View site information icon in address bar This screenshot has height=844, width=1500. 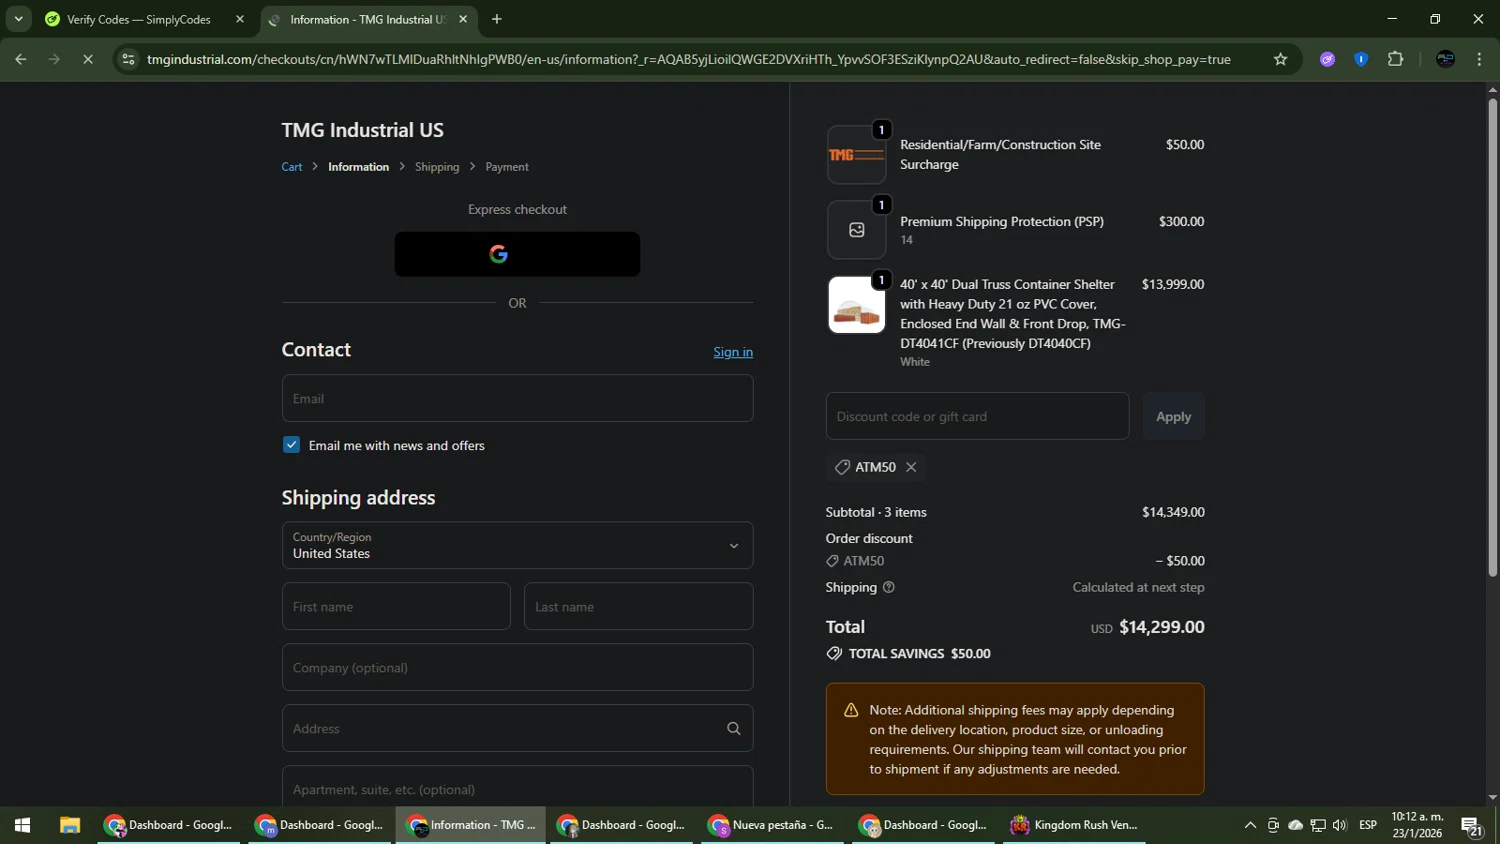click(128, 59)
